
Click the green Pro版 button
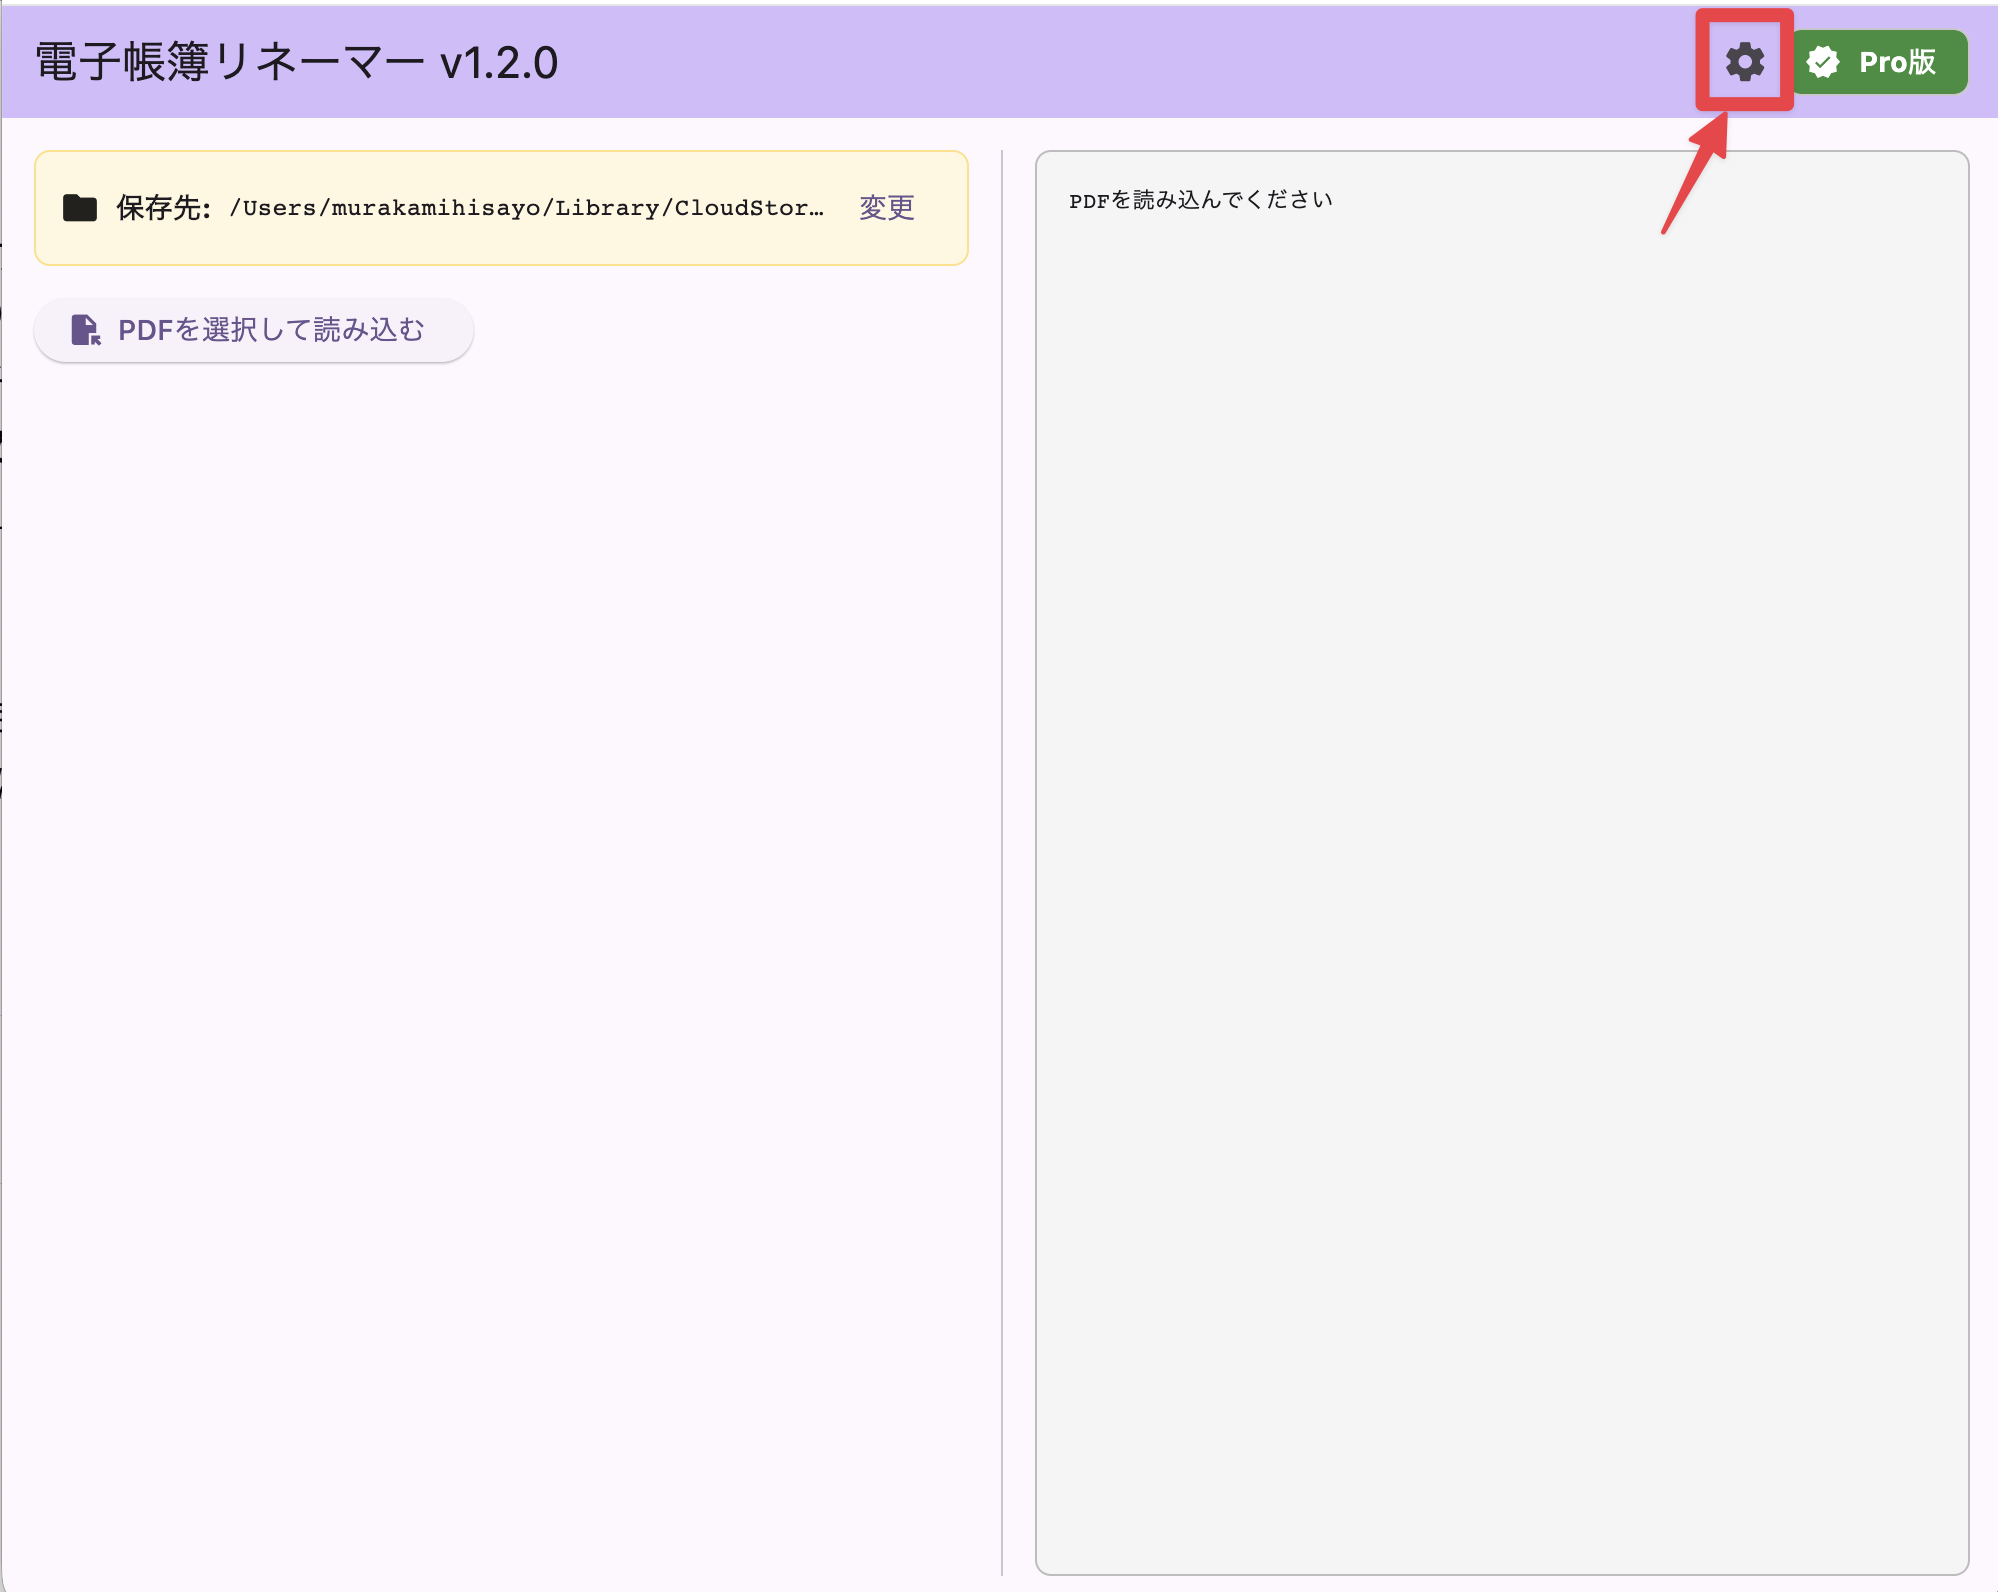(x=1879, y=62)
